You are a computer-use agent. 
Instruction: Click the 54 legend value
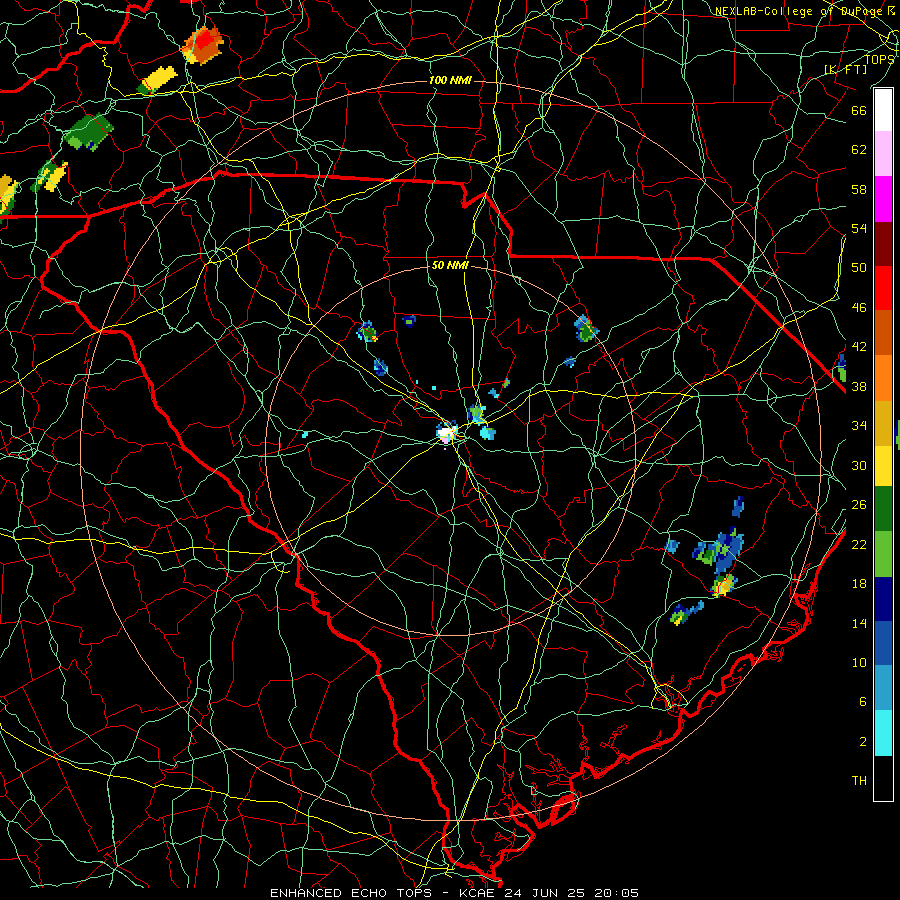click(859, 228)
